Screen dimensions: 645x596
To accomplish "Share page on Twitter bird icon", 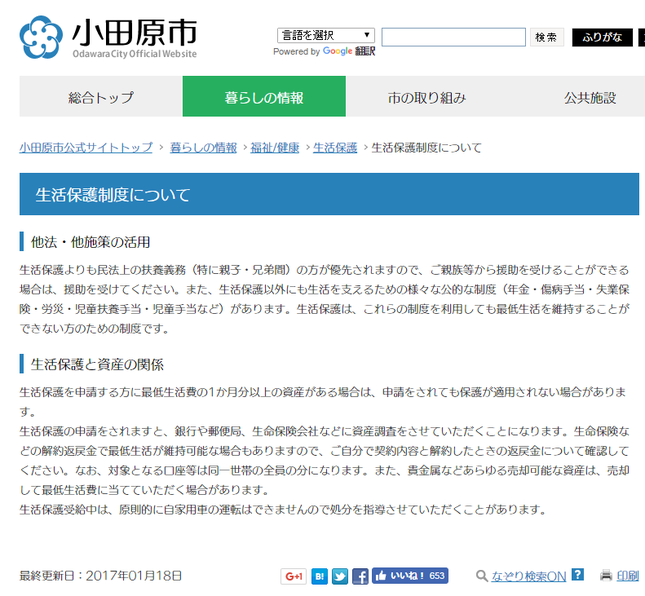I will 340,576.
